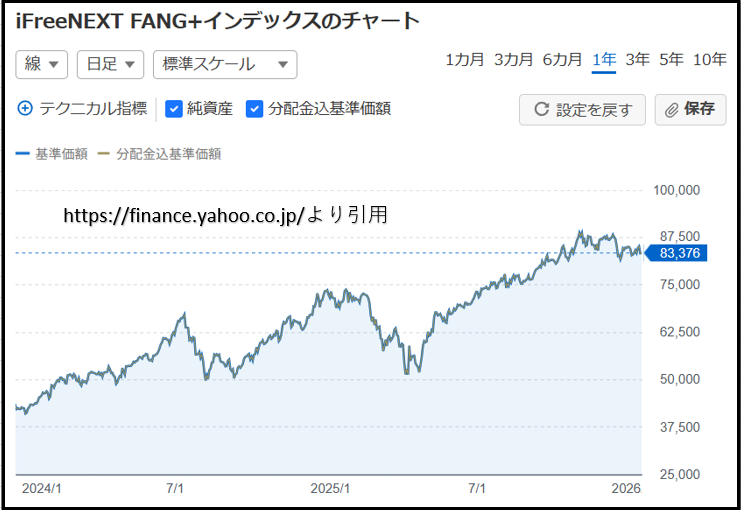Image resolution: width=741 pixels, height=510 pixels.
Task: Open the 日足 interval dropdown
Action: click(110, 64)
